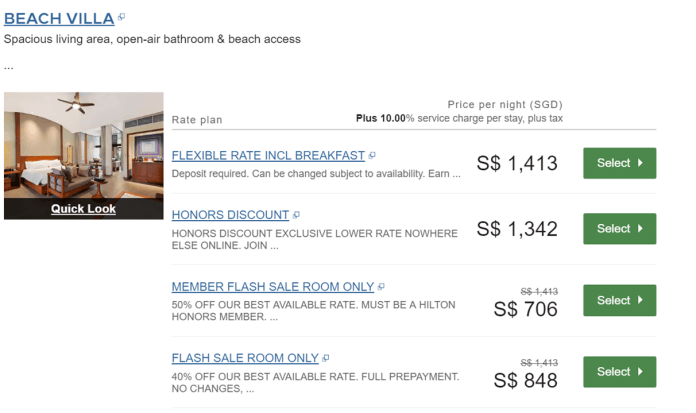The height and width of the screenshot is (413, 696).
Task: Select the Honors Discount rate at S$ 1,342
Action: (619, 228)
